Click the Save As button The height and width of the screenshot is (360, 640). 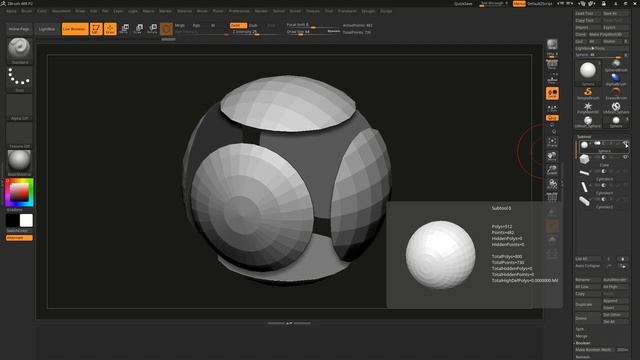(616, 13)
